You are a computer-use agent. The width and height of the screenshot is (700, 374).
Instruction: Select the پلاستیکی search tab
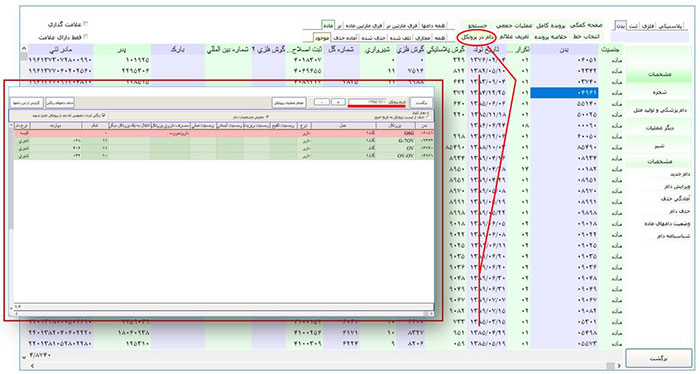click(671, 26)
